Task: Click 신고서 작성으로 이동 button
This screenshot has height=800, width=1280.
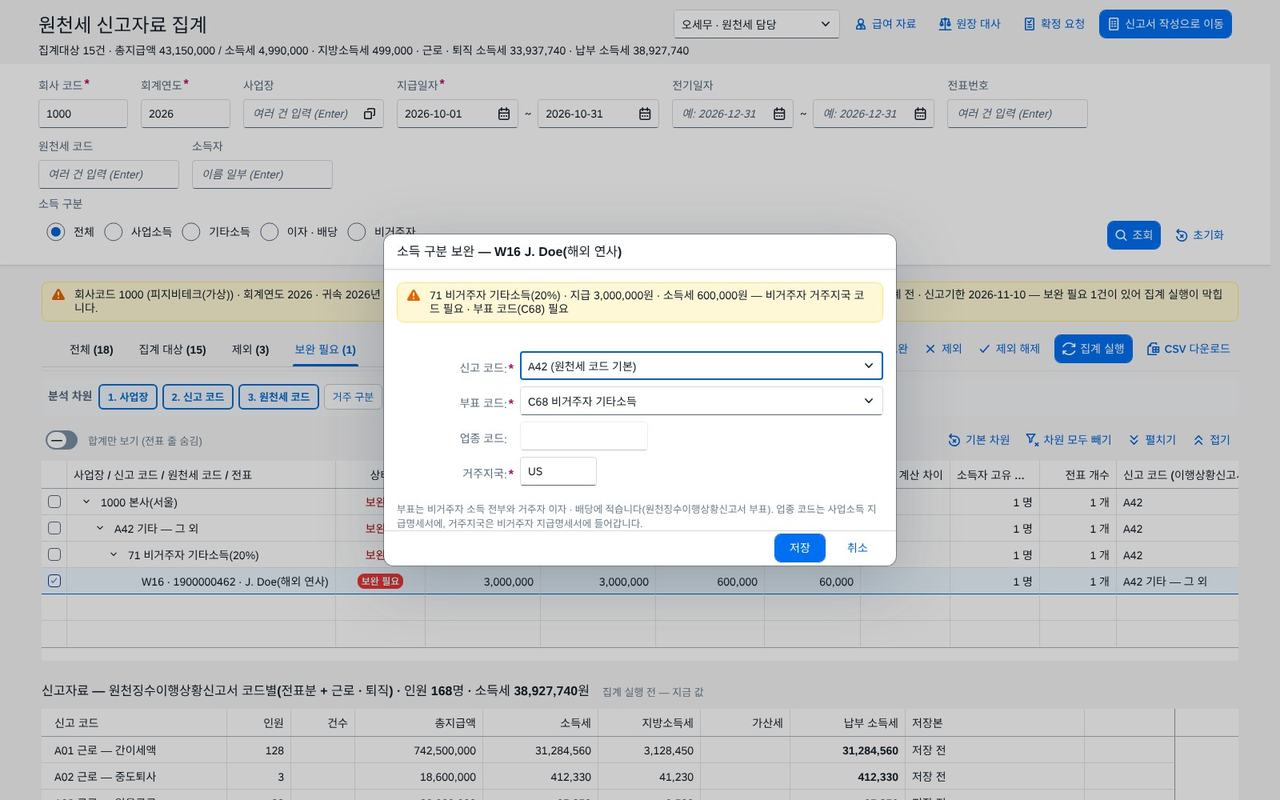Action: pos(1165,24)
